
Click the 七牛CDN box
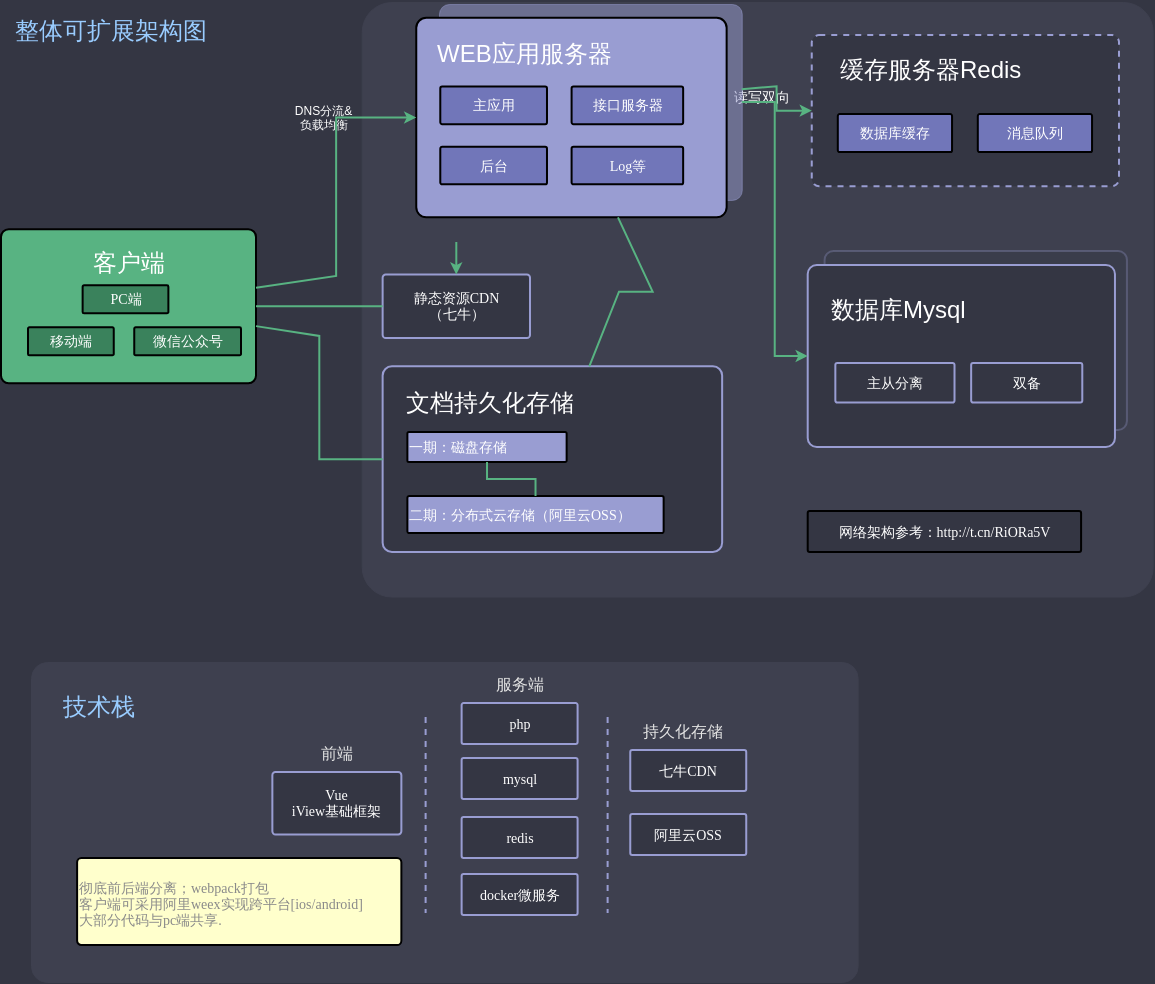688,771
